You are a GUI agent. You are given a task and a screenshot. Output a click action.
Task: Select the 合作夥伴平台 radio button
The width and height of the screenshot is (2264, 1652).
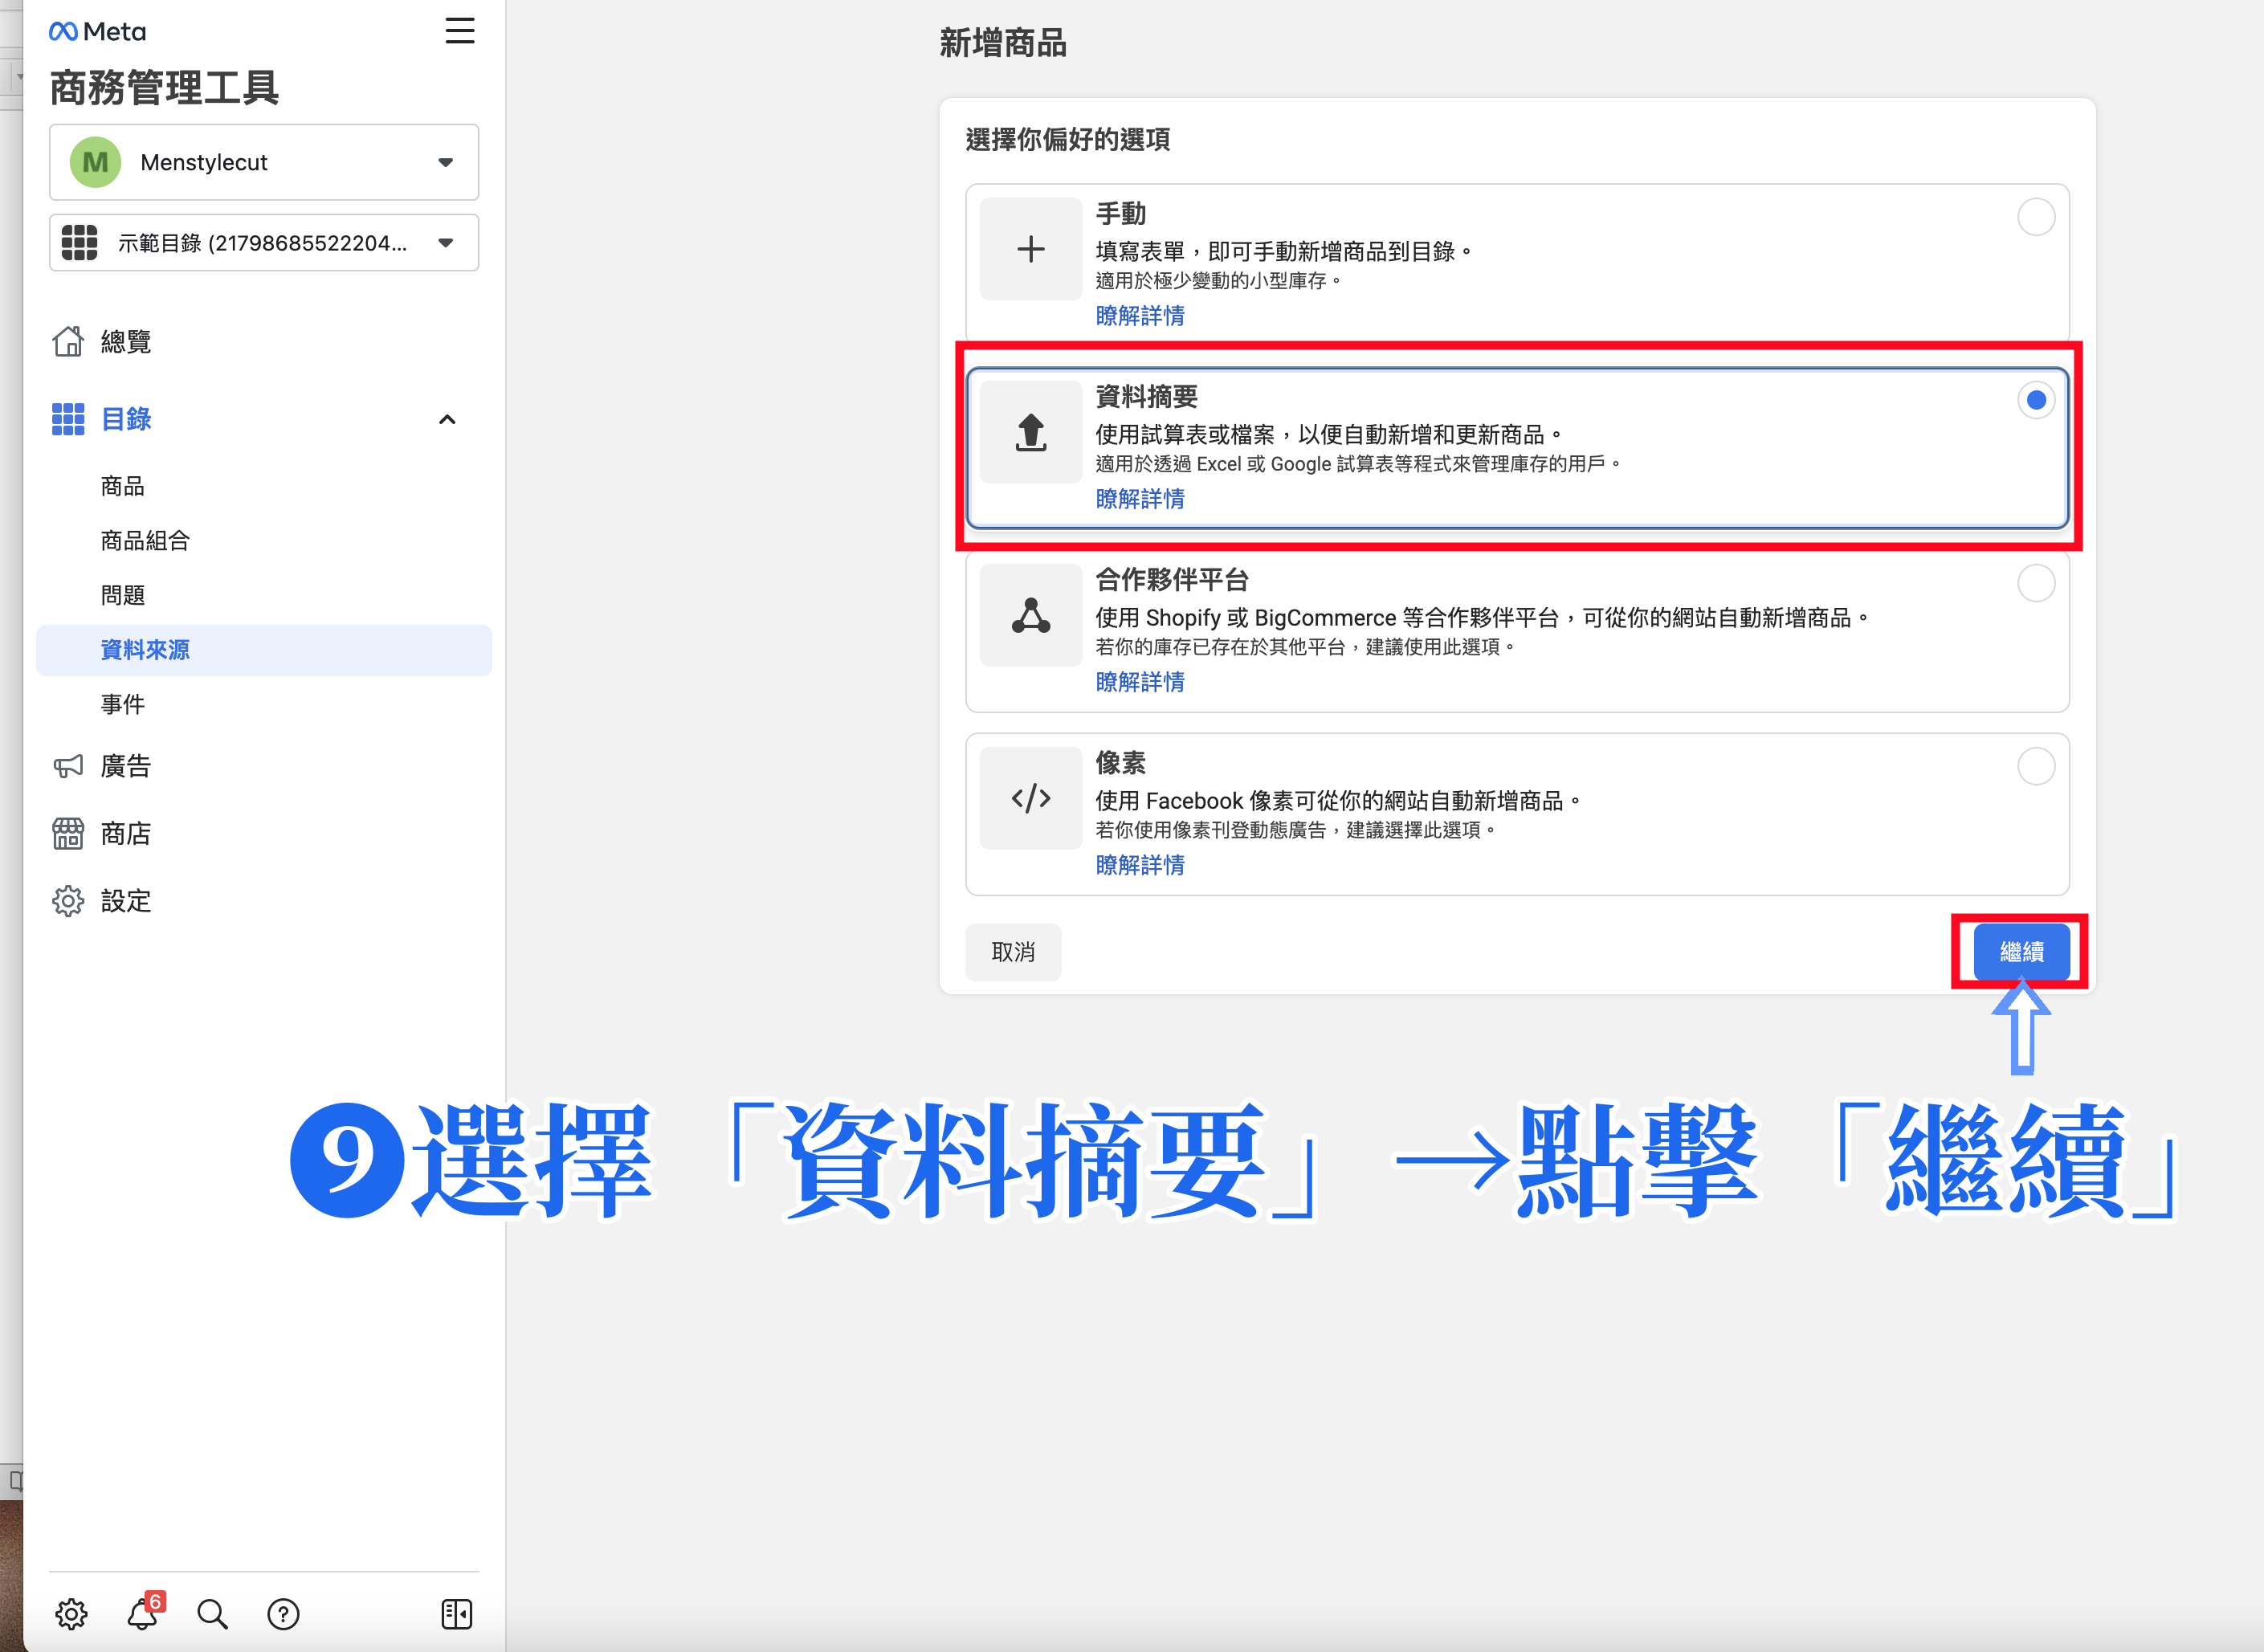tap(2036, 583)
